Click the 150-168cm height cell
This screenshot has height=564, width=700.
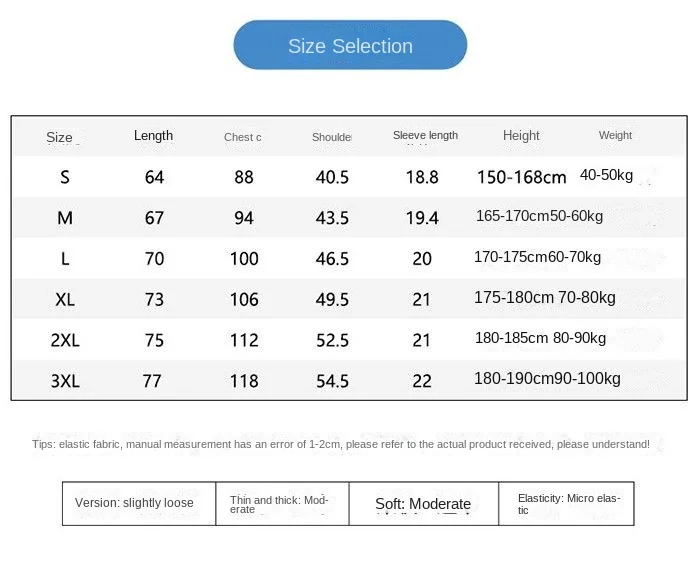[521, 177]
